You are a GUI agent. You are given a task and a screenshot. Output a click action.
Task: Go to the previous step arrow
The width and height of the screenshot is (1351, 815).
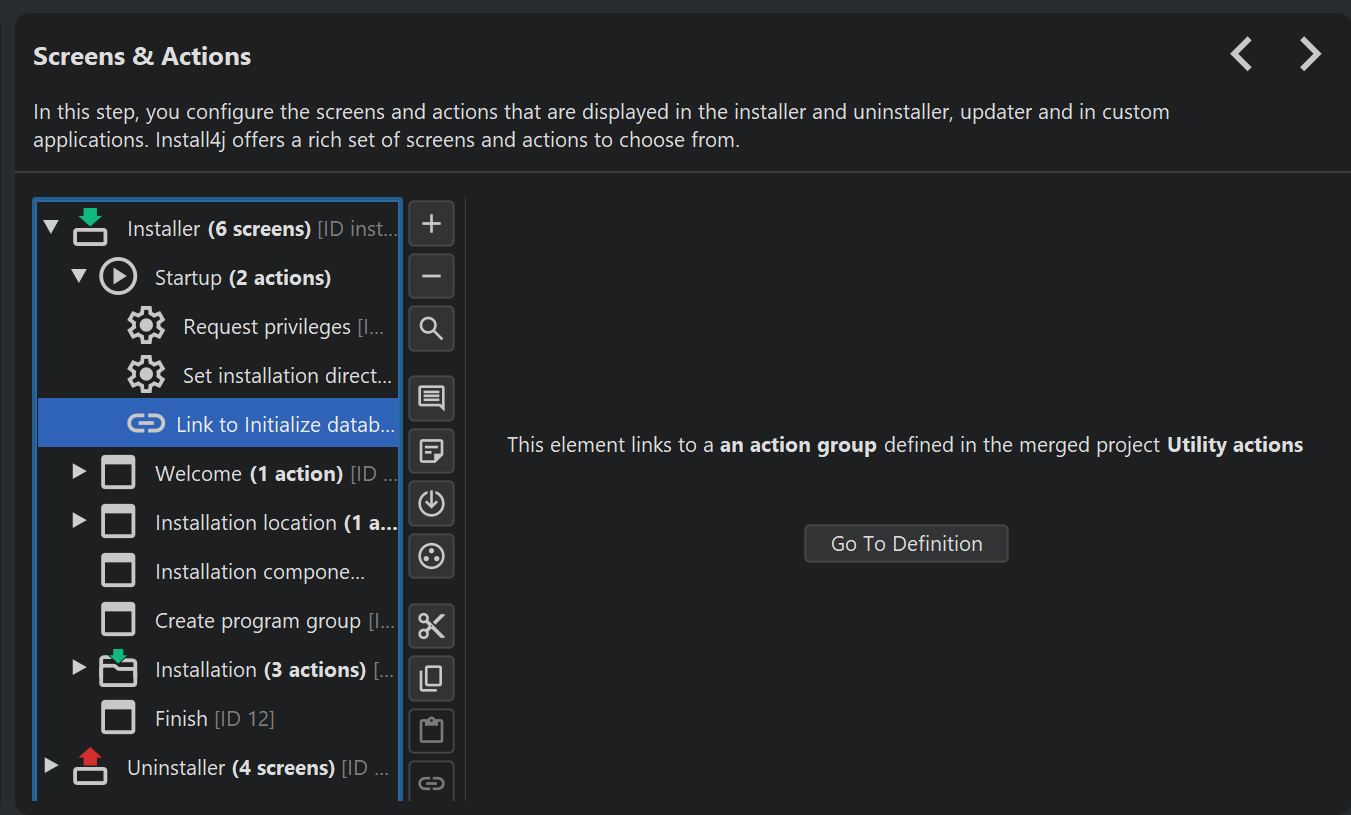point(1241,54)
